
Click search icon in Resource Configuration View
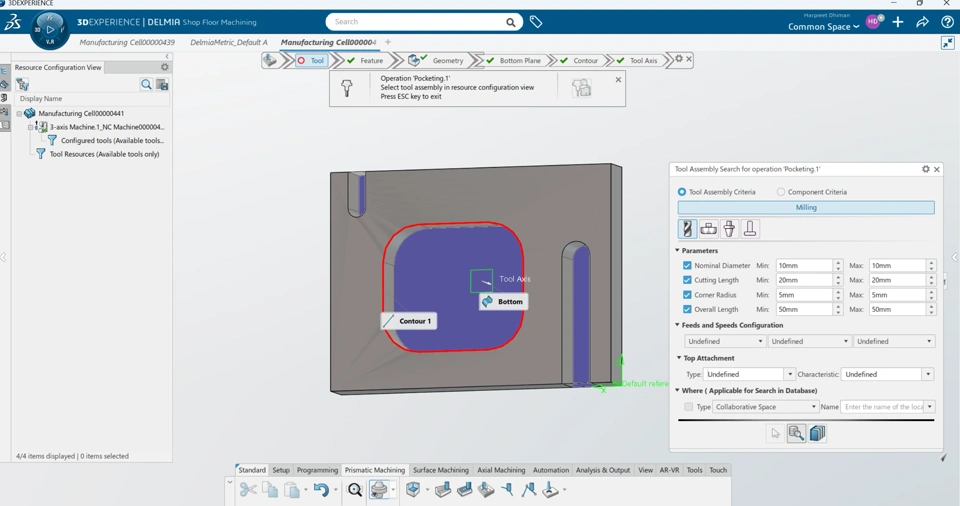coord(146,85)
